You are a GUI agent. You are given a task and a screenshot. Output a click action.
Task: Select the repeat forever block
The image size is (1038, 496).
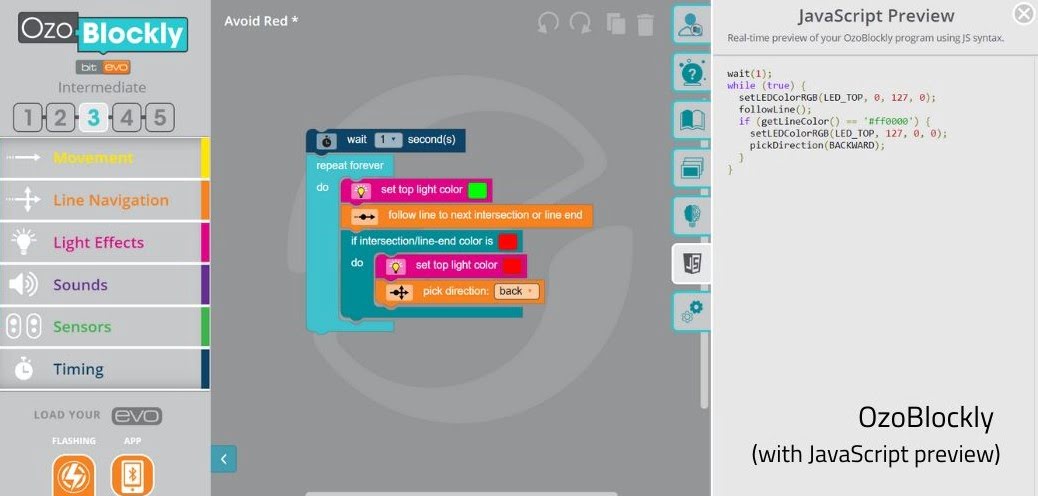(350, 165)
